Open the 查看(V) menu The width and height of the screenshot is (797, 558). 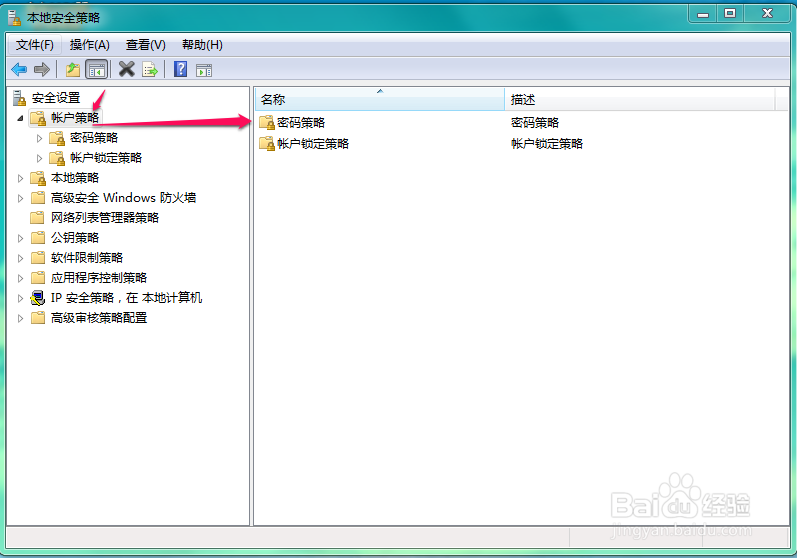click(146, 45)
